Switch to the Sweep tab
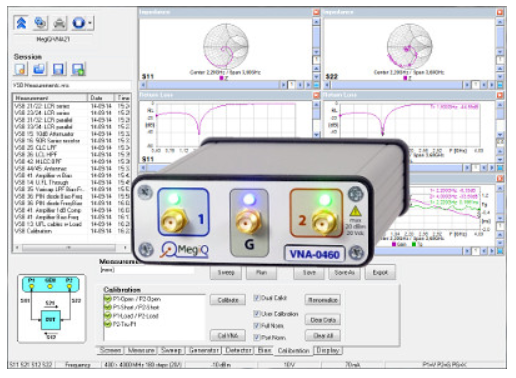This screenshot has height=378, width=516. click(171, 350)
